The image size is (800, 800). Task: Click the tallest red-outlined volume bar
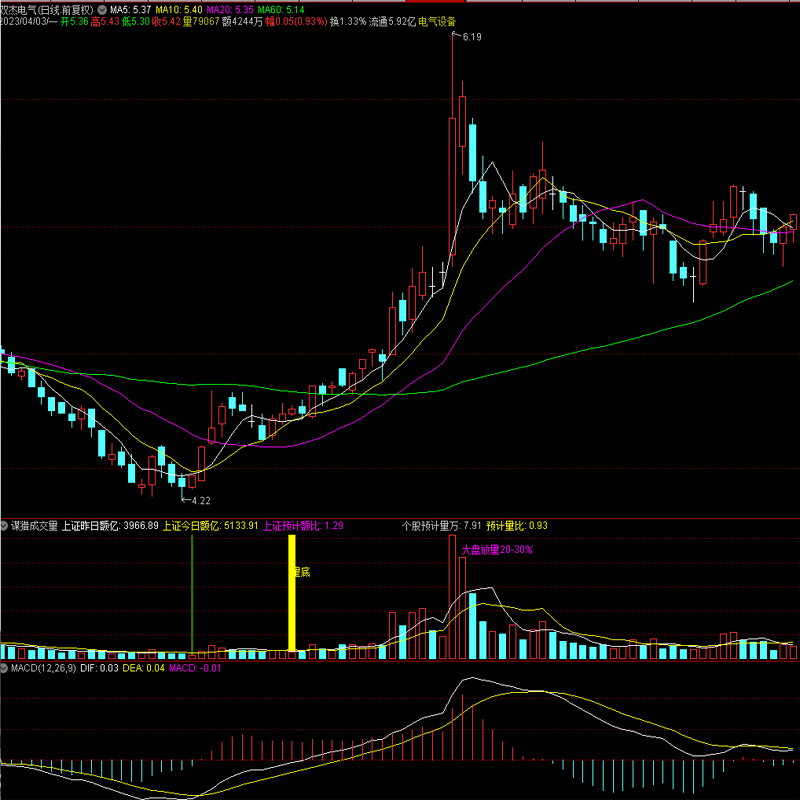(462, 605)
